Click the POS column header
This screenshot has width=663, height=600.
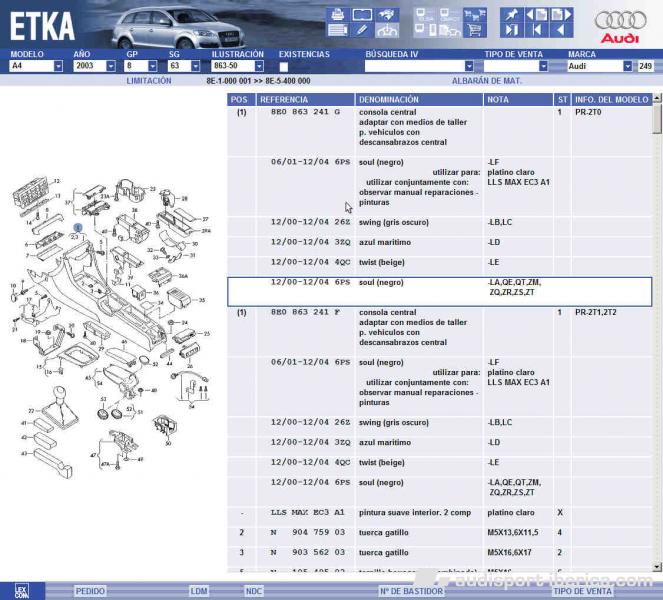coord(241,100)
